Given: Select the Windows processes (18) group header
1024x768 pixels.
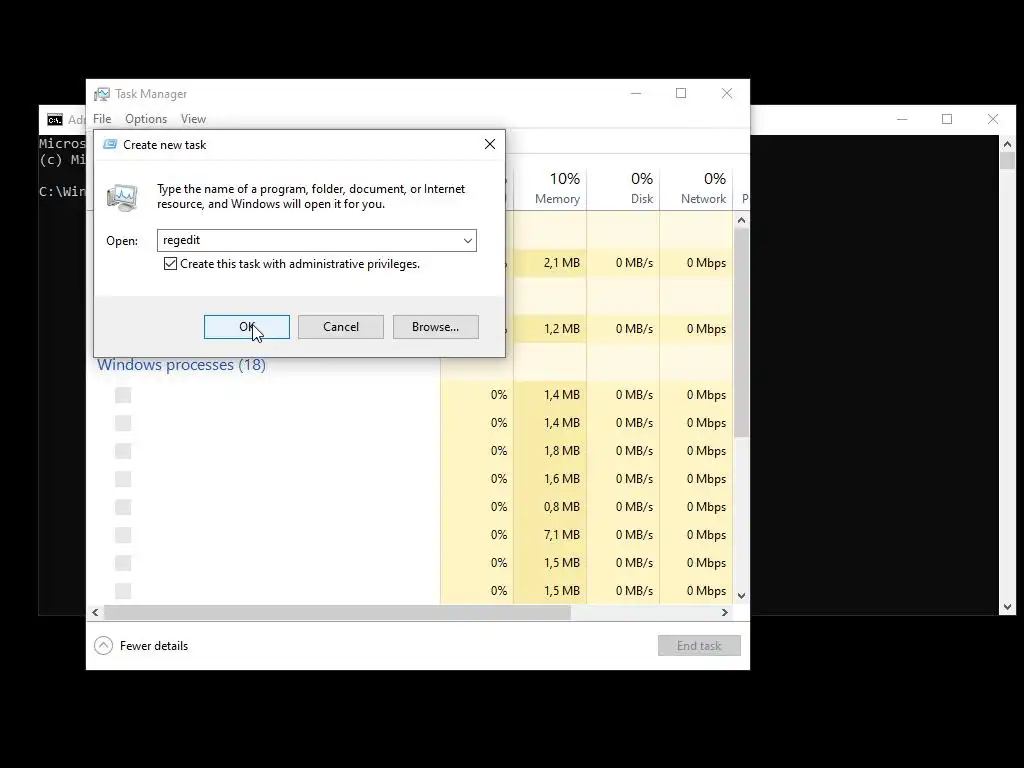Looking at the screenshot, I should point(182,364).
